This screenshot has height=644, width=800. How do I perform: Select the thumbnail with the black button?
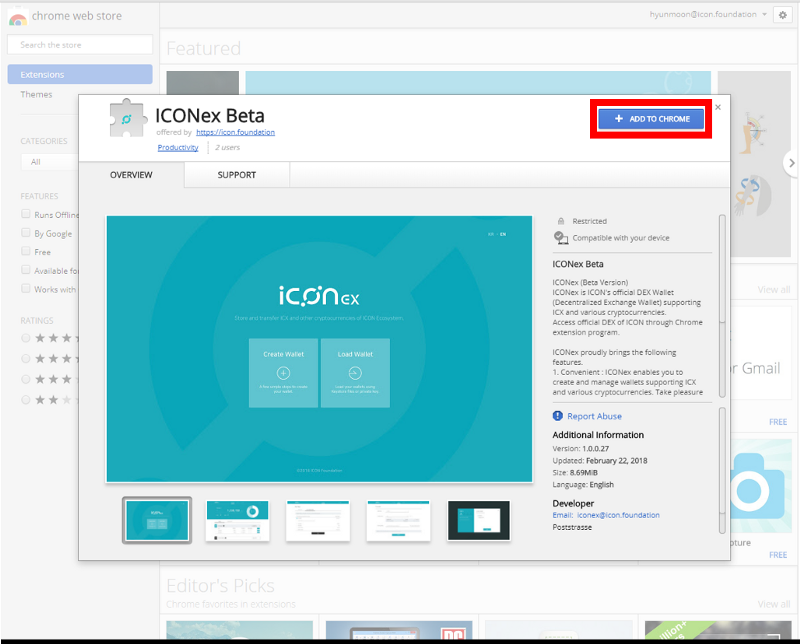(x=318, y=521)
